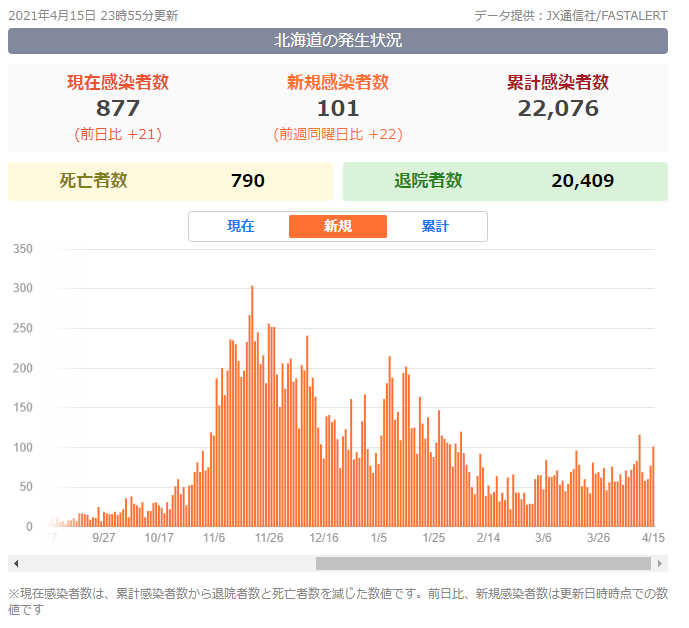This screenshot has width=689, height=628.
Task: Select the 新規感染者数 value 101
Action: [x=338, y=108]
